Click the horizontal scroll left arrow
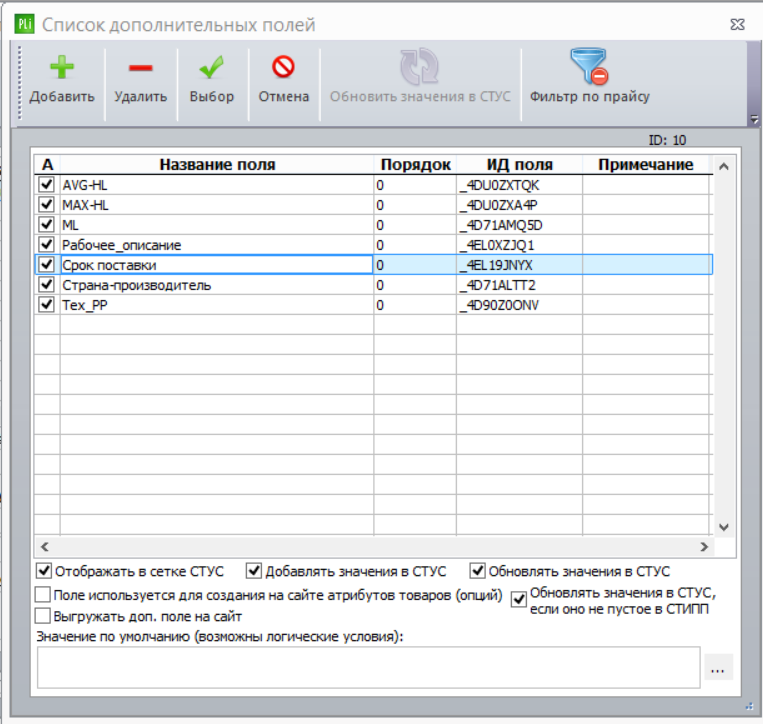The width and height of the screenshot is (763, 724). tap(45, 547)
